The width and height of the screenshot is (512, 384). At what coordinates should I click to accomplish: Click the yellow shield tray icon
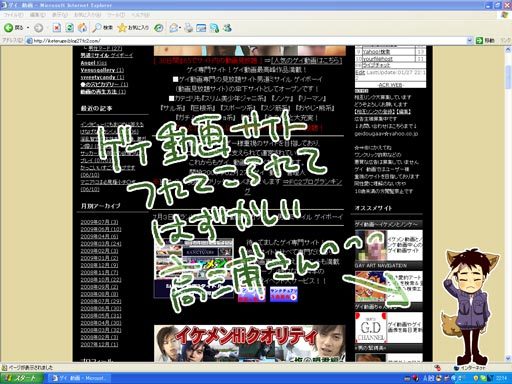click(x=476, y=378)
